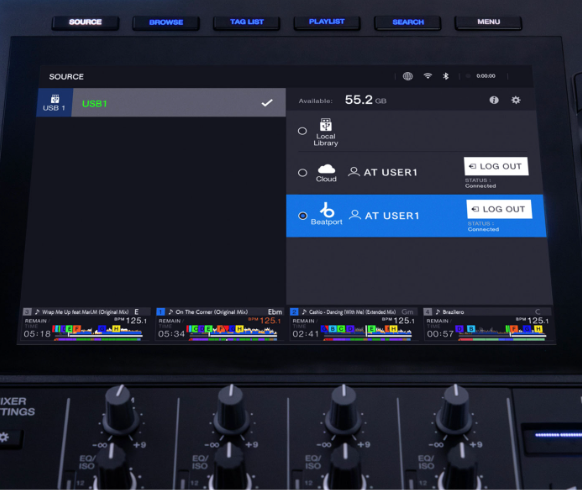Click the rightmost channel trim knob
The image size is (582, 490).
[455, 410]
